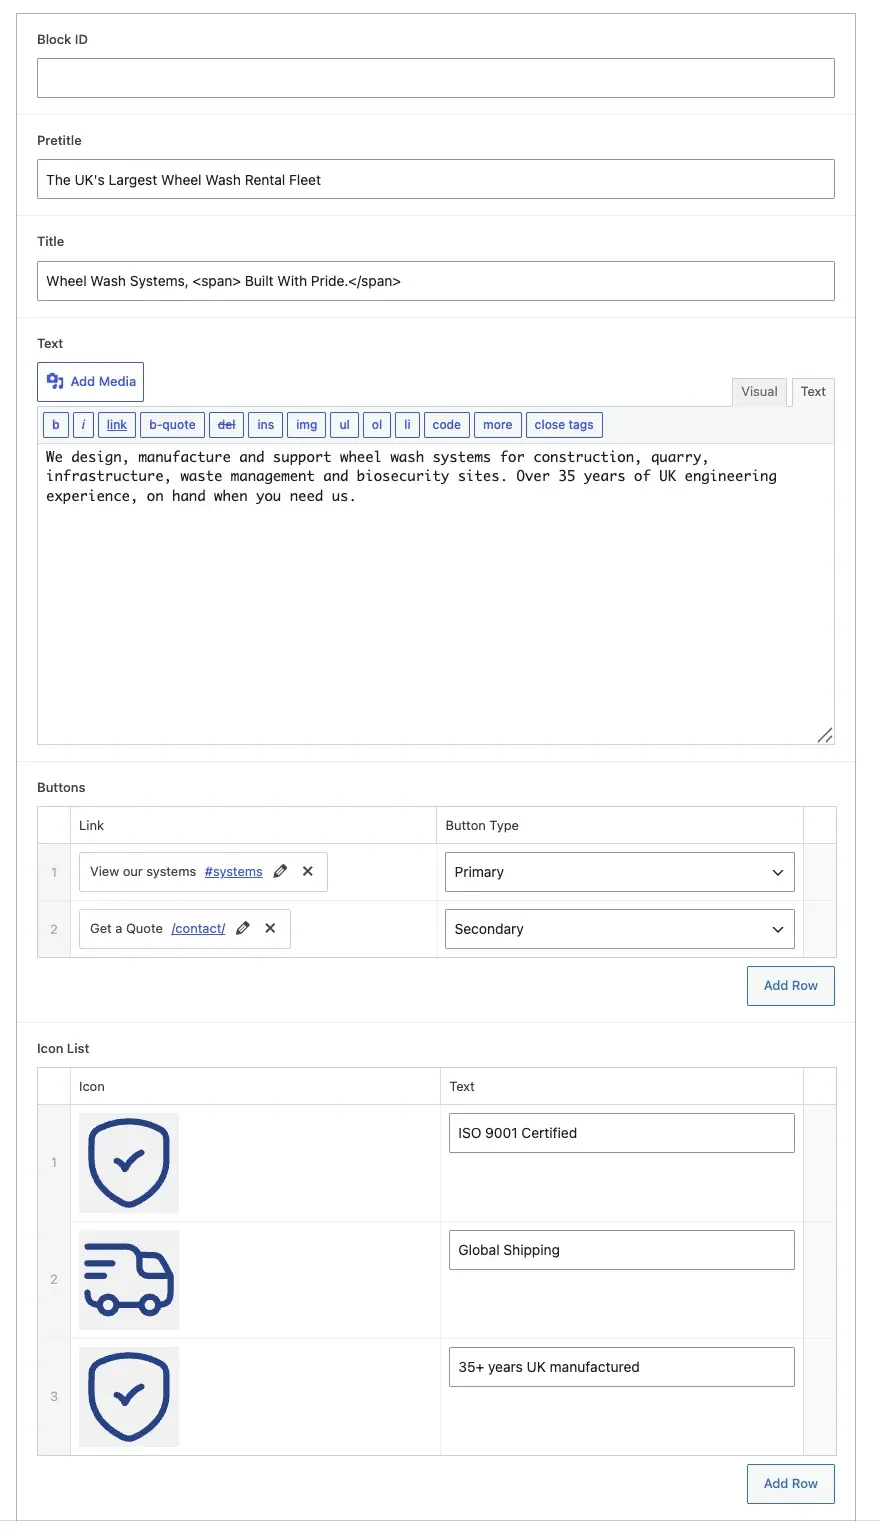Edit the 35+ years UK manufactured field

[622, 1367]
